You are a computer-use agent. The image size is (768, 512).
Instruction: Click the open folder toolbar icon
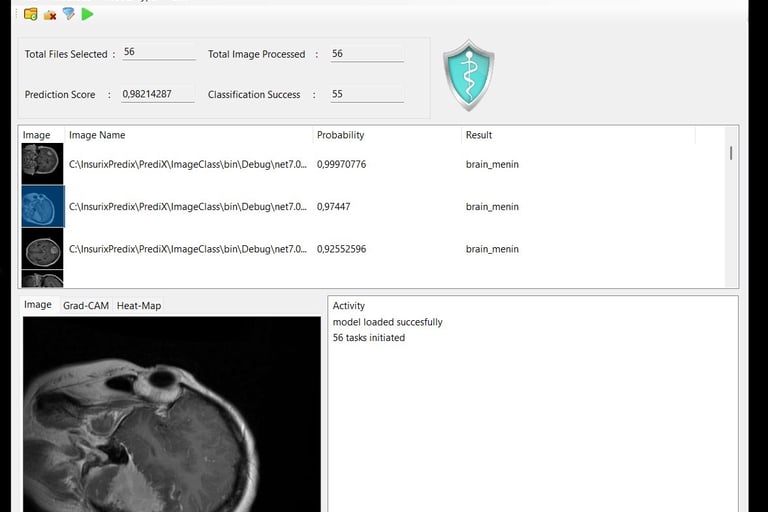click(30, 14)
